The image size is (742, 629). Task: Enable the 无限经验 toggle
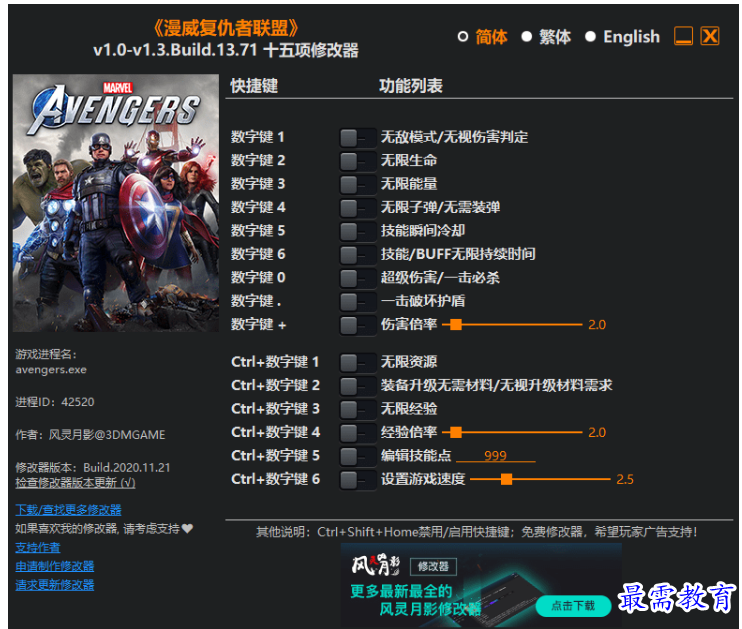[x=358, y=409]
